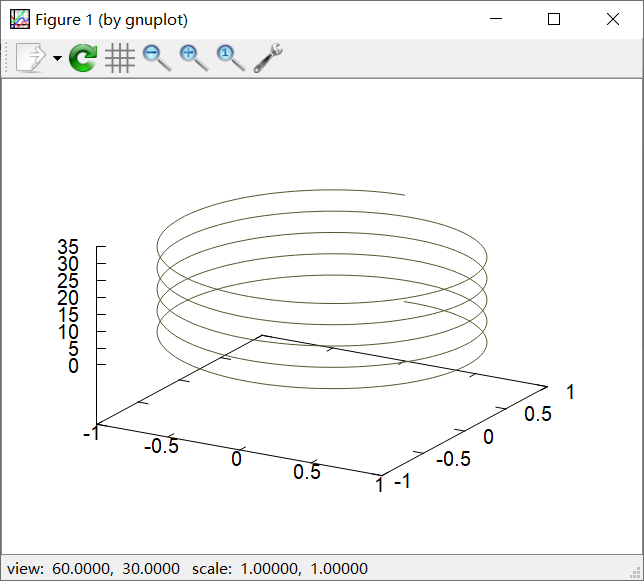Click the status bar '30.0000' value
The width and height of the screenshot is (644, 581).
pos(151,569)
